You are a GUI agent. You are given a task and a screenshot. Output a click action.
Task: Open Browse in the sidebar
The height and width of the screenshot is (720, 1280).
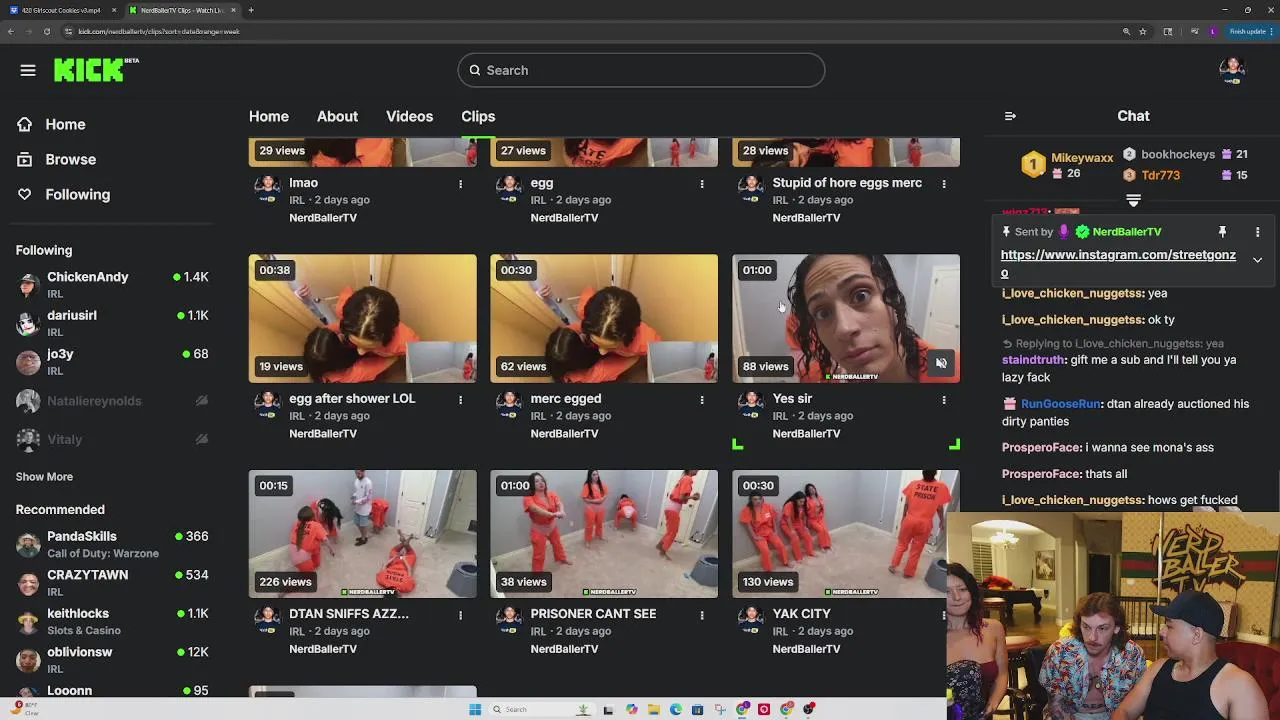pyautogui.click(x=70, y=159)
